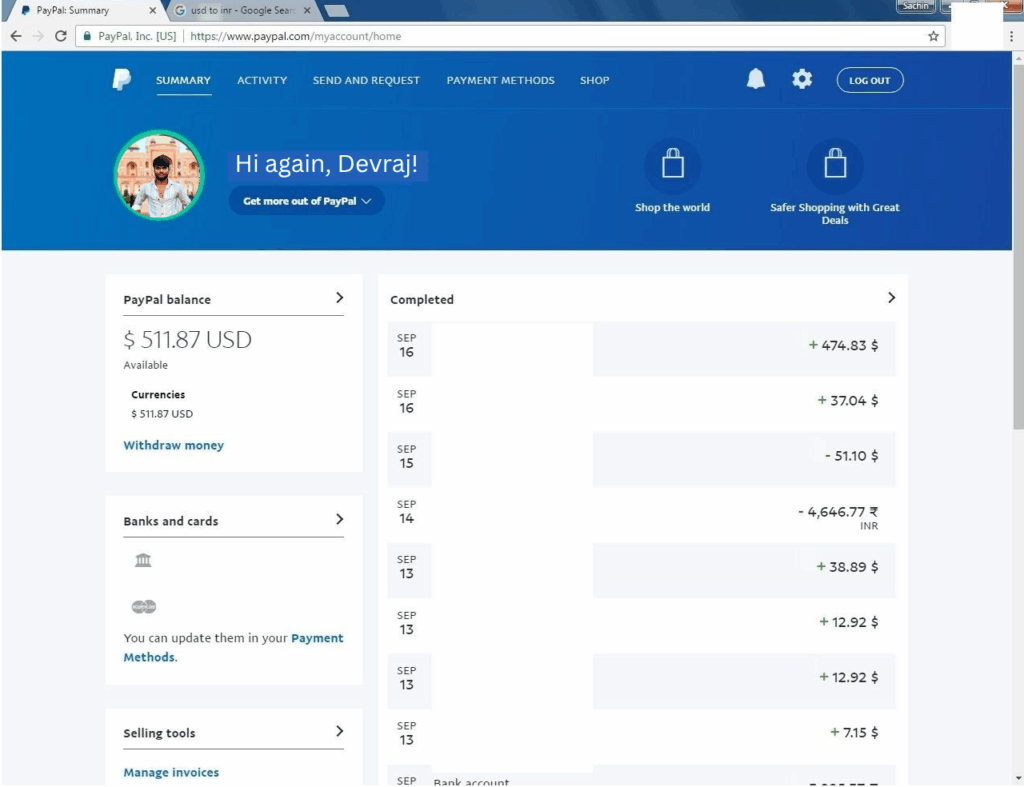
Task: Open account settings gear icon
Action: (802, 80)
